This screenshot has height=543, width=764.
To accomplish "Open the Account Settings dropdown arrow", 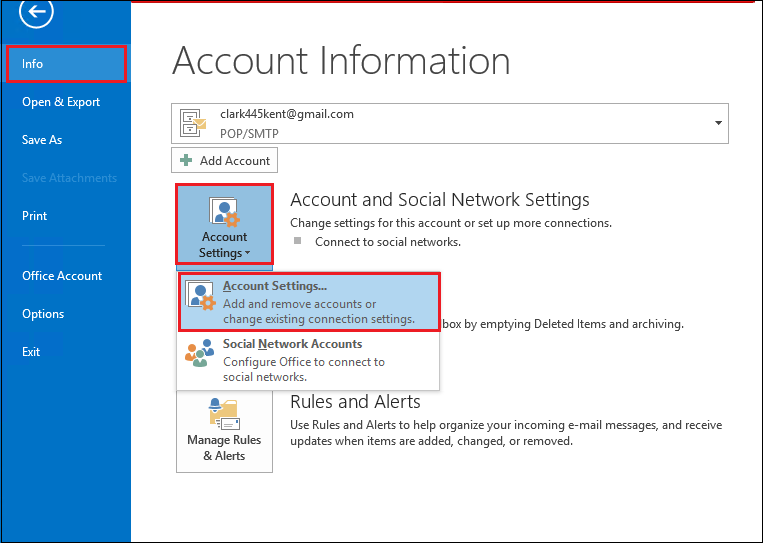I will [x=248, y=253].
